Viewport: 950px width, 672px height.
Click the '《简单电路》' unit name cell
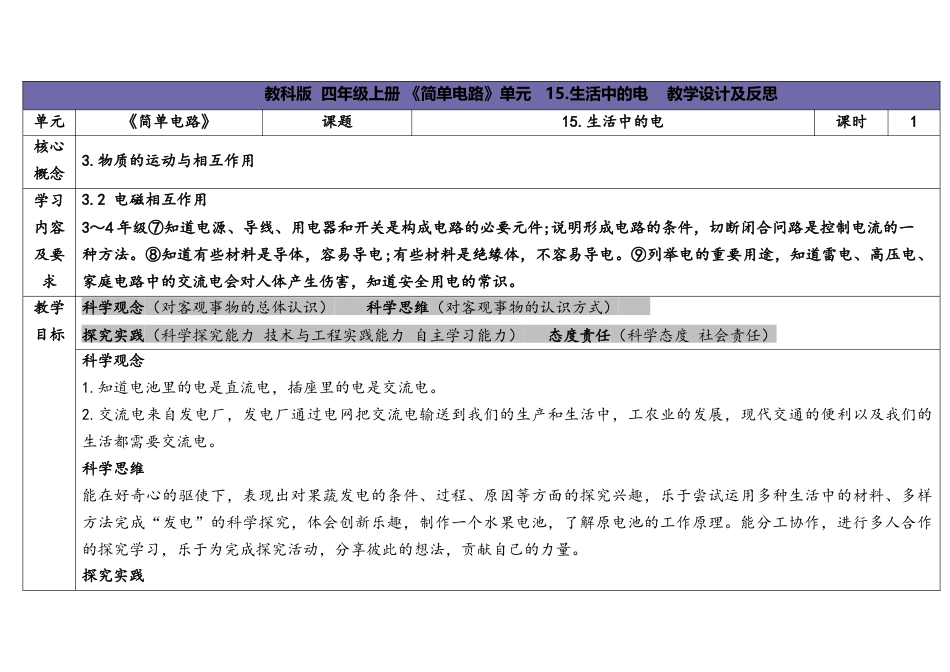pyautogui.click(x=169, y=122)
